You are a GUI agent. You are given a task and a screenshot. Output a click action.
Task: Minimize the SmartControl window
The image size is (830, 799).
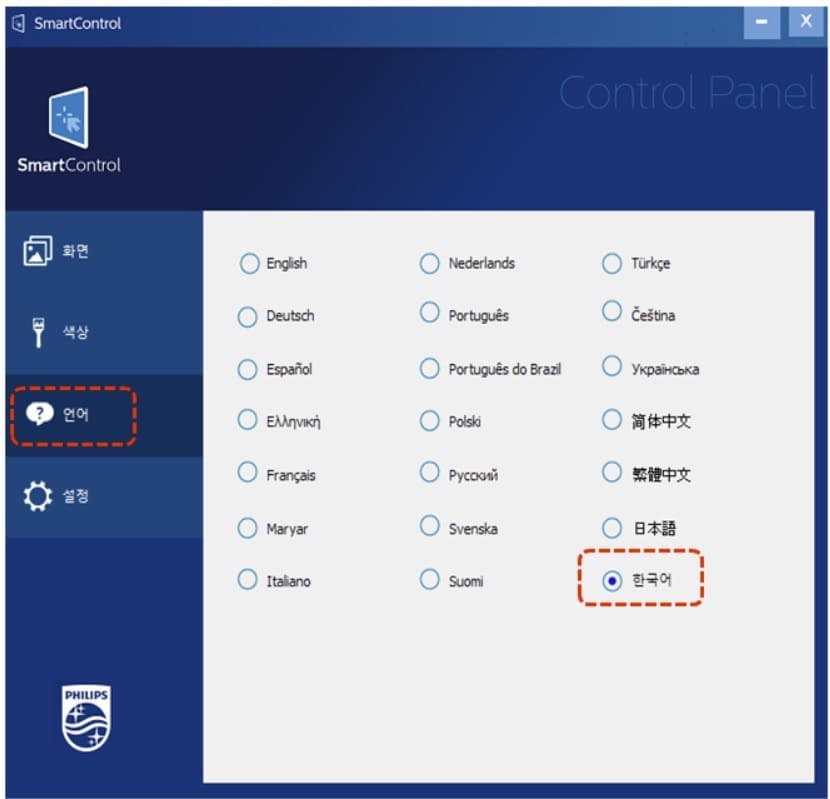point(762,22)
